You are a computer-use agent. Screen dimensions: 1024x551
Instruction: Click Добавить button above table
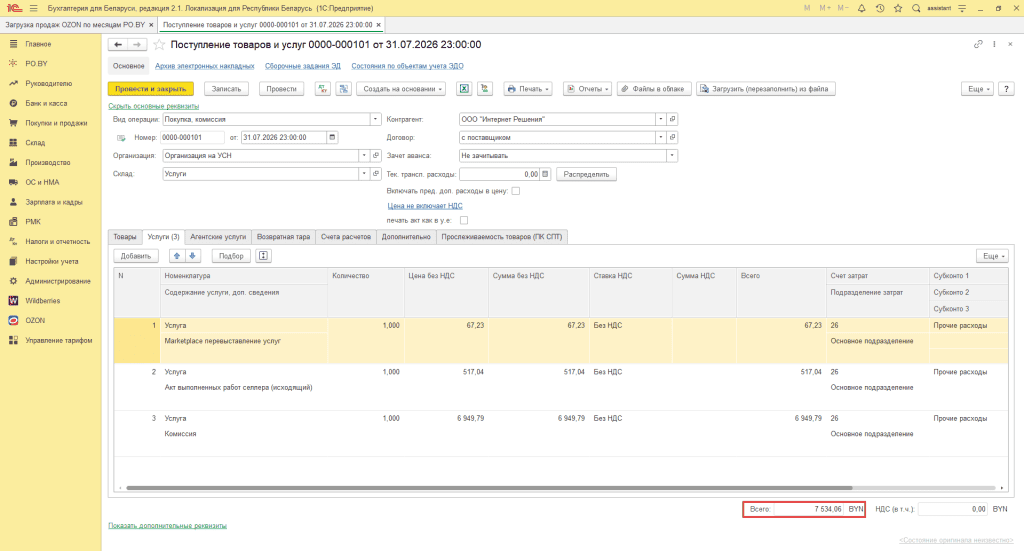136,256
